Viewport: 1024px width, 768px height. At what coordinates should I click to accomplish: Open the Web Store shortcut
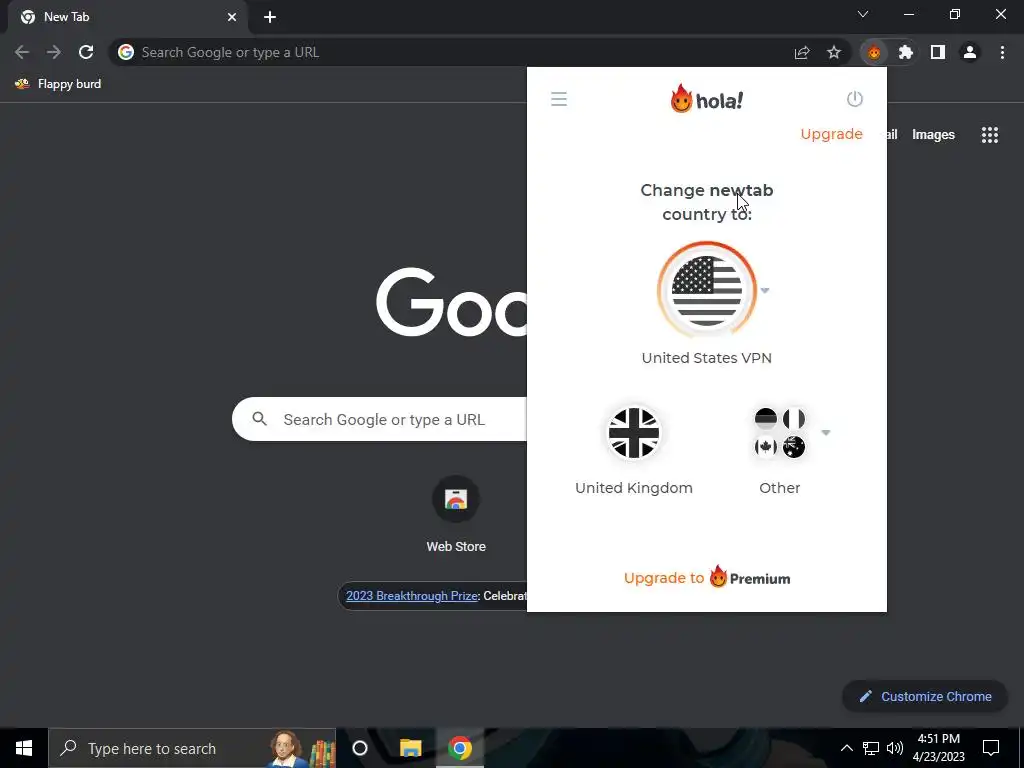click(x=456, y=516)
